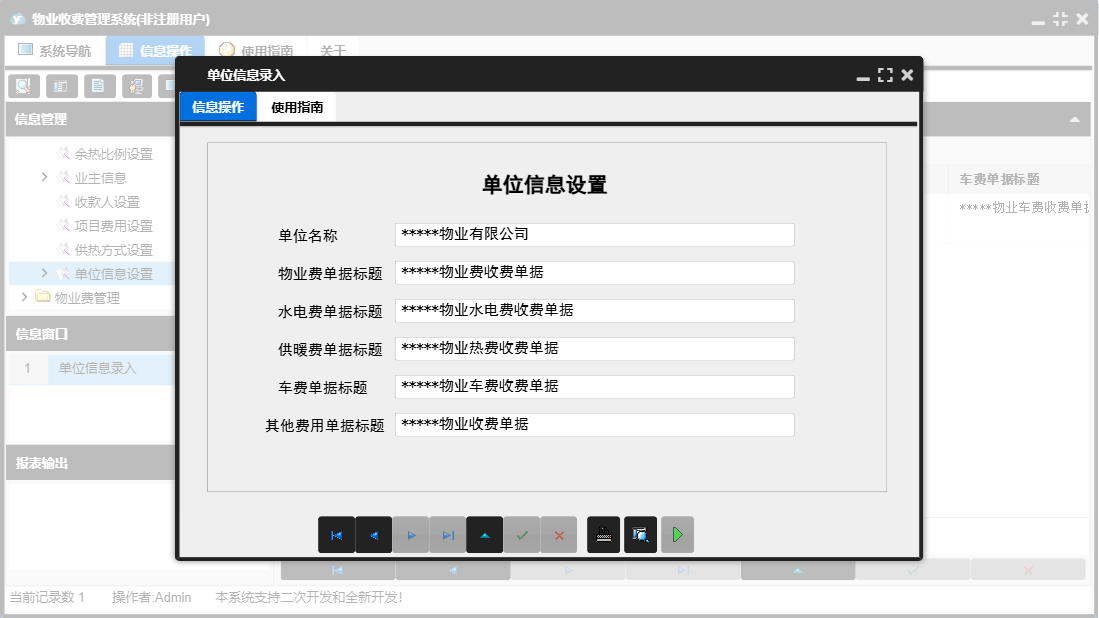
Task: Click the 其他费用单据标题 input field
Action: [x=594, y=425]
